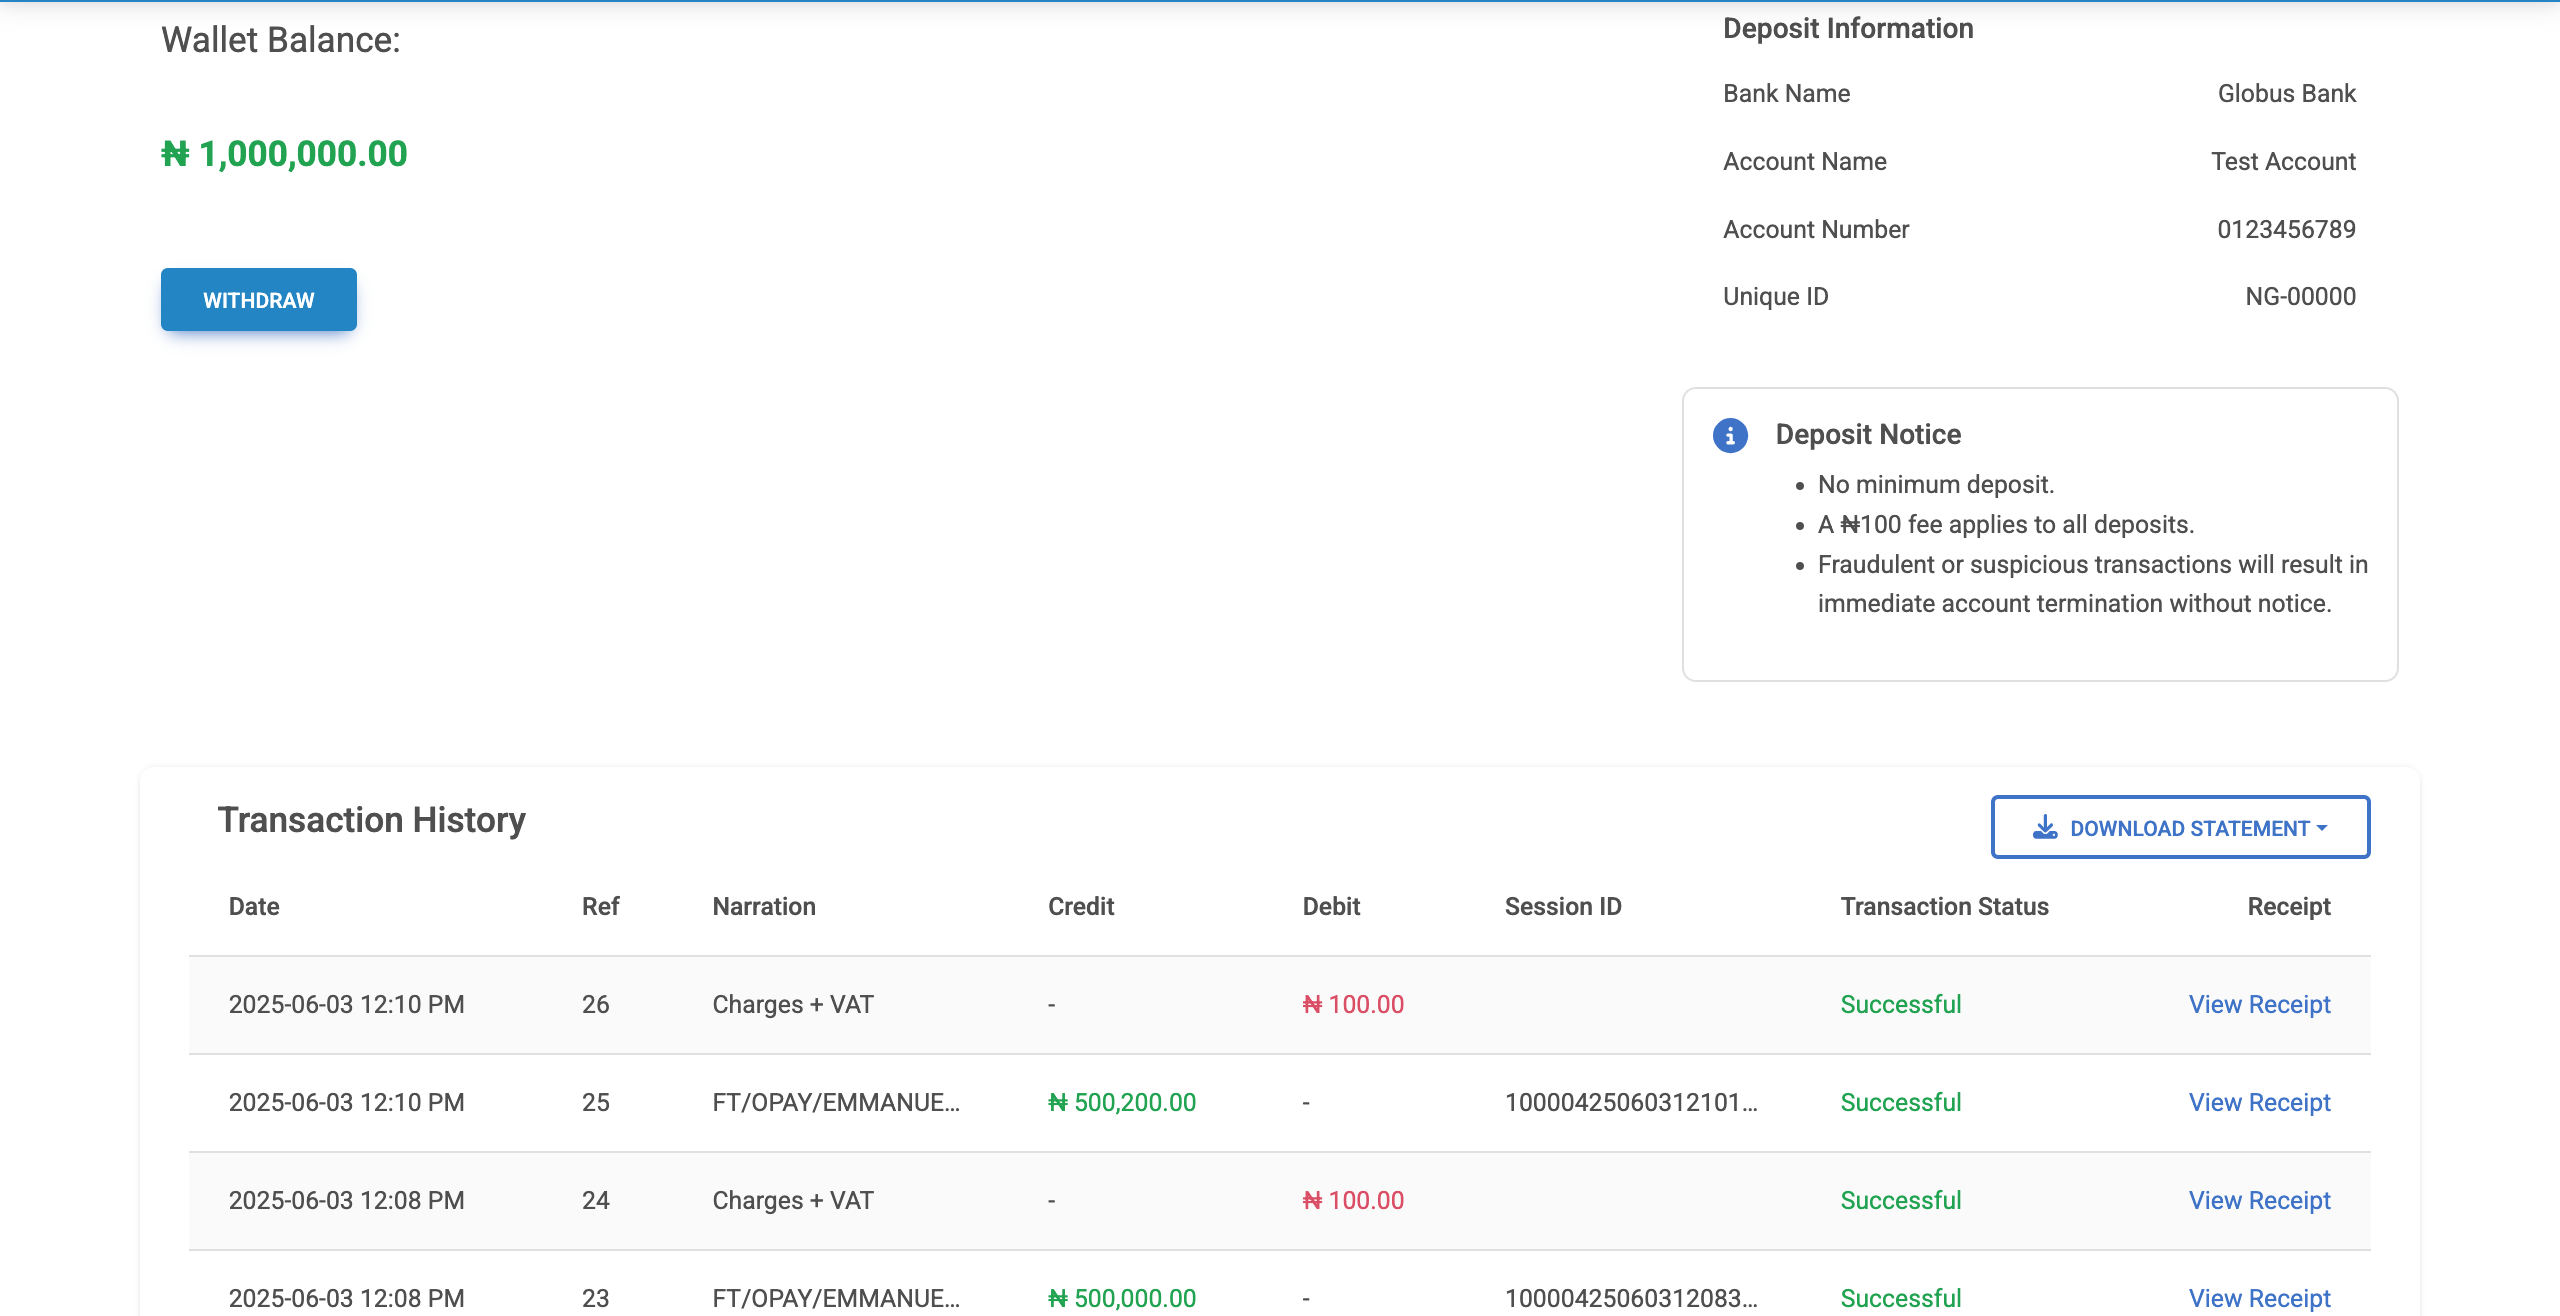View receipt for transaction ref 24
Image resolution: width=2560 pixels, height=1316 pixels.
[2259, 1200]
